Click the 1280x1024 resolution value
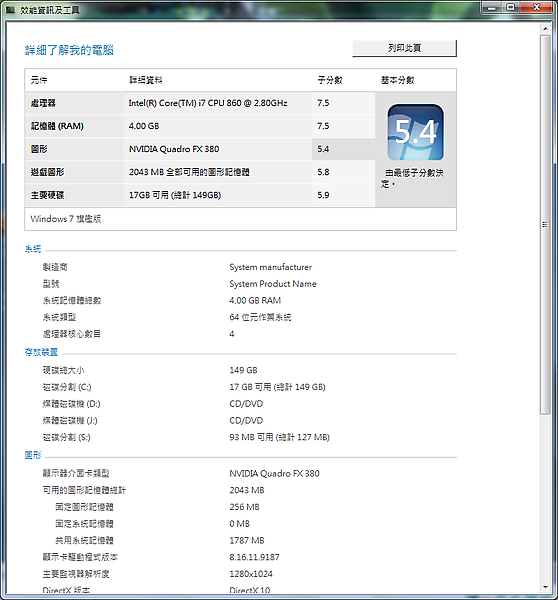The width and height of the screenshot is (558, 600). 251,574
